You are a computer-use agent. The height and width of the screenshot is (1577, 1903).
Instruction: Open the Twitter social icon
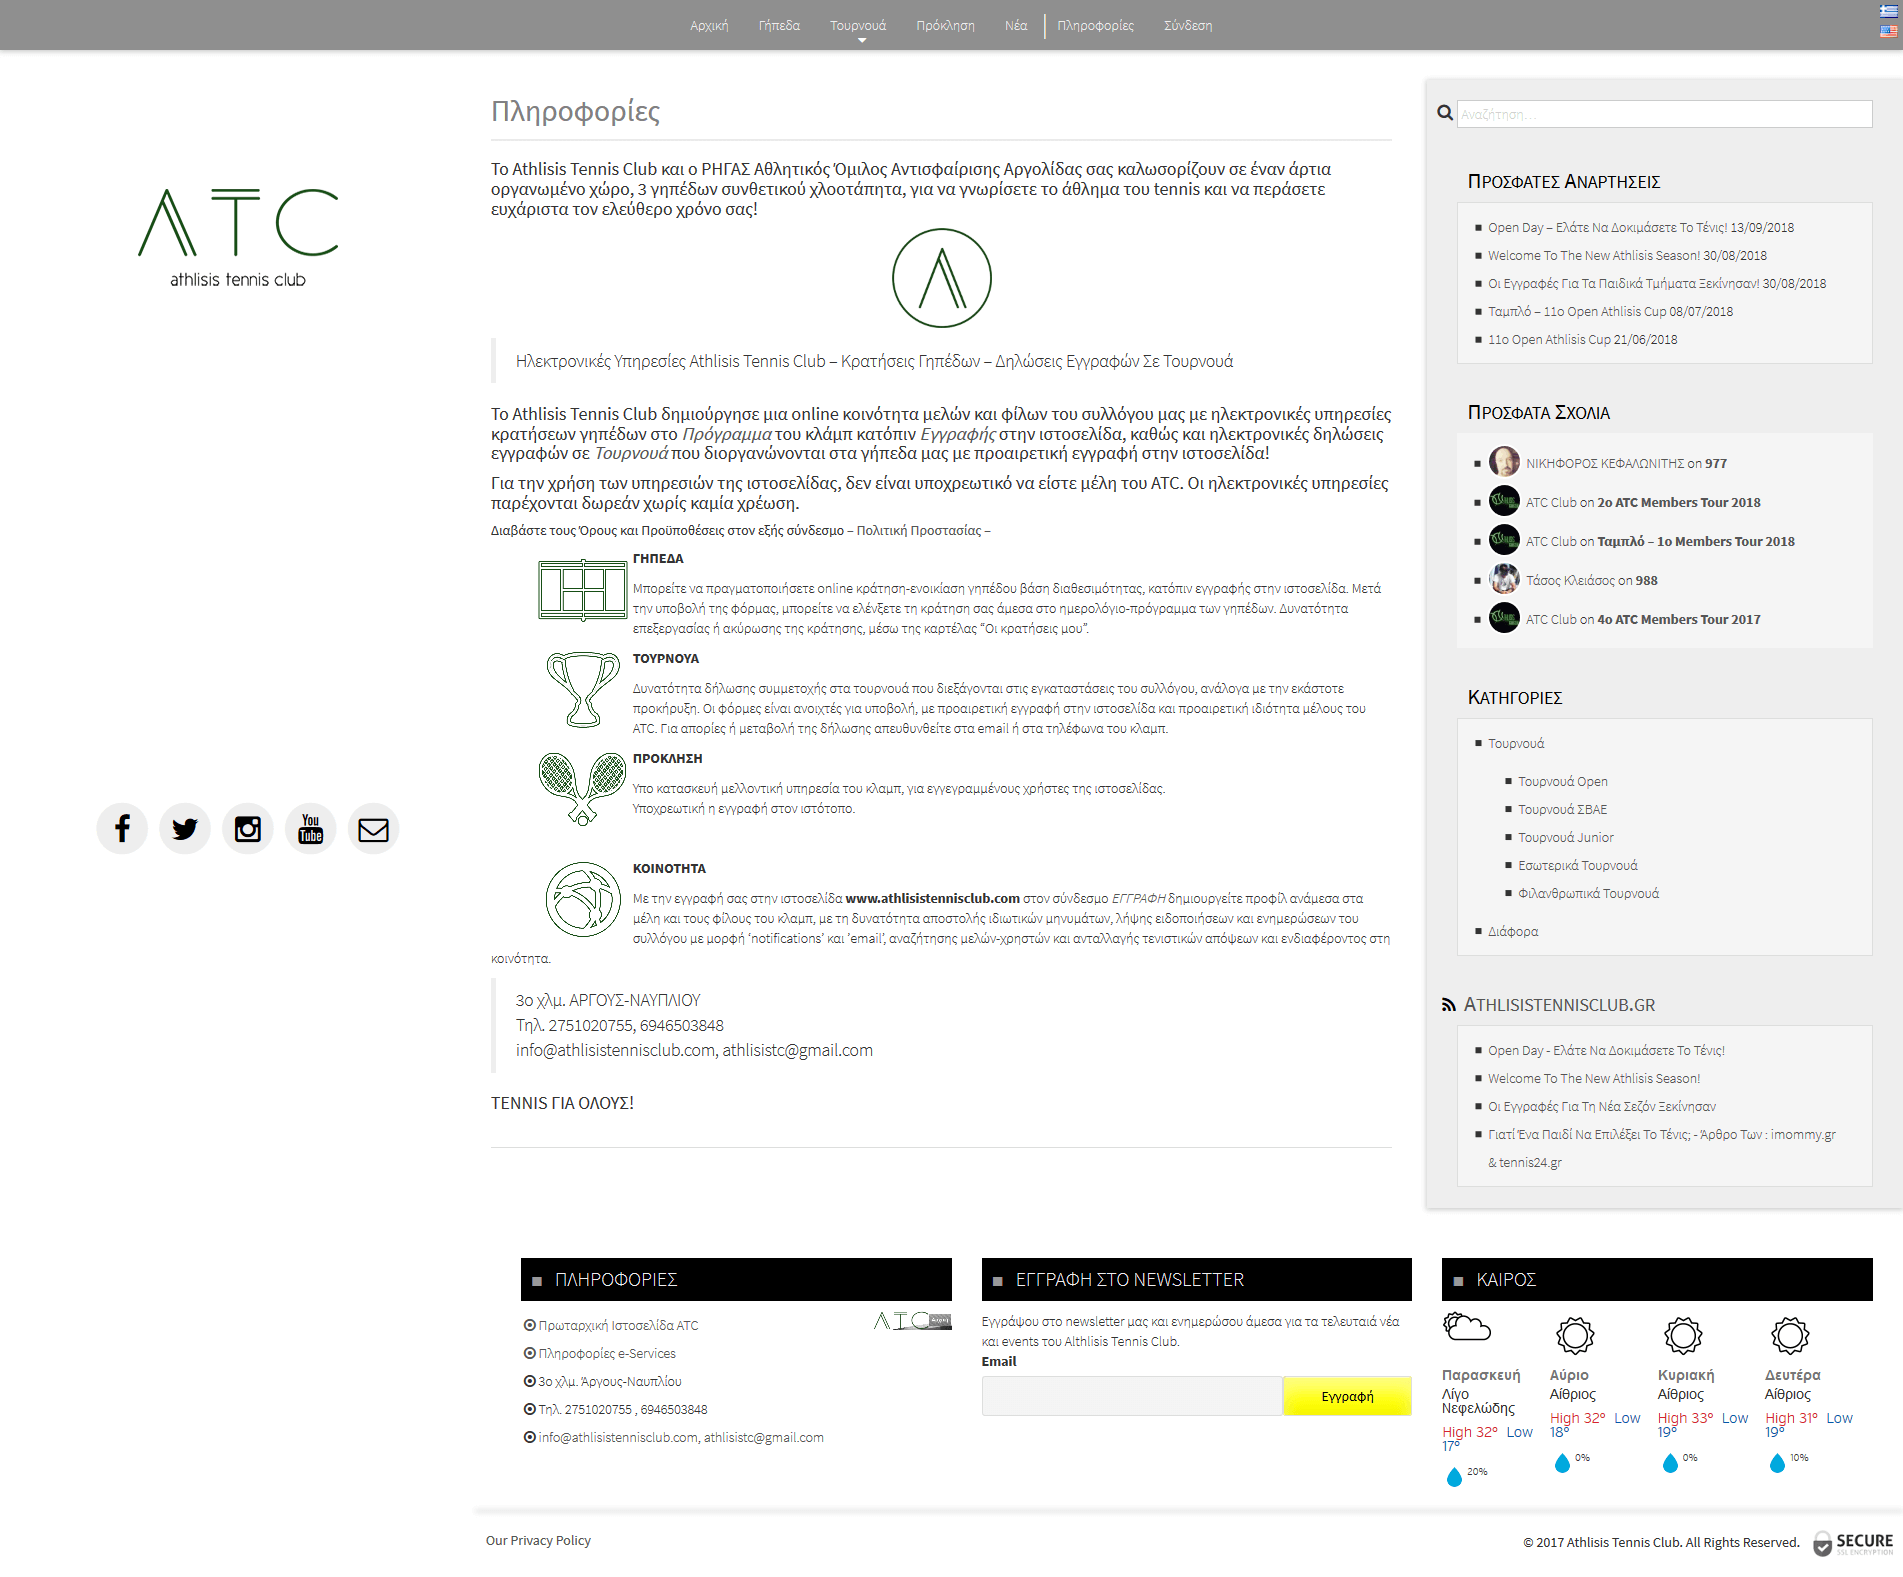(185, 829)
